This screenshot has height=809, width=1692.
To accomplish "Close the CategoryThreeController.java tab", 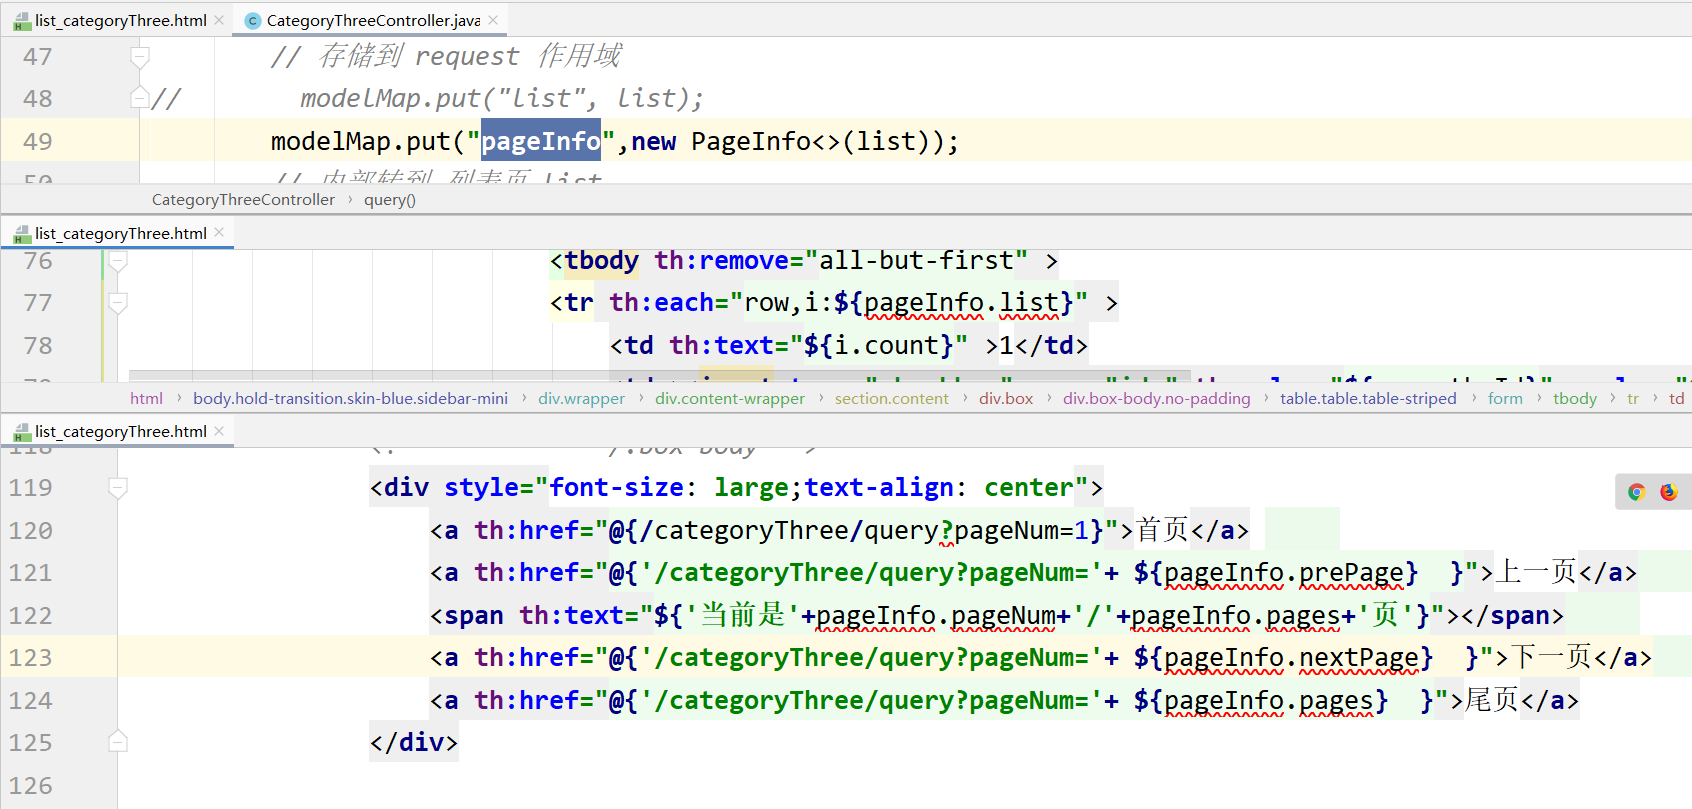I will coord(493,19).
